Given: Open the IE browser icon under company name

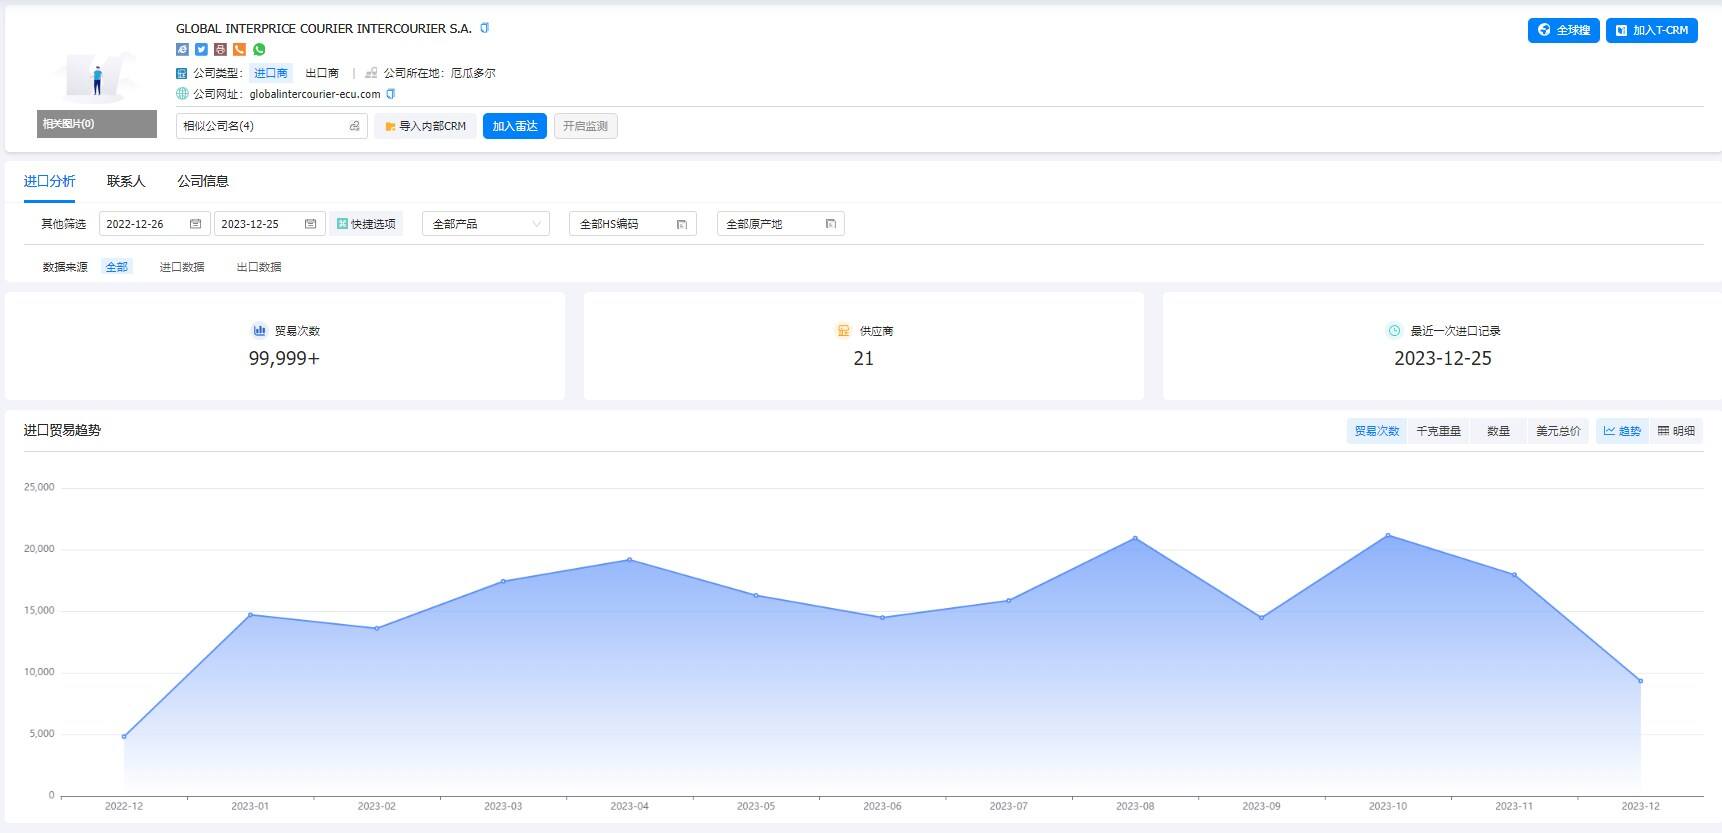Looking at the screenshot, I should [182, 49].
